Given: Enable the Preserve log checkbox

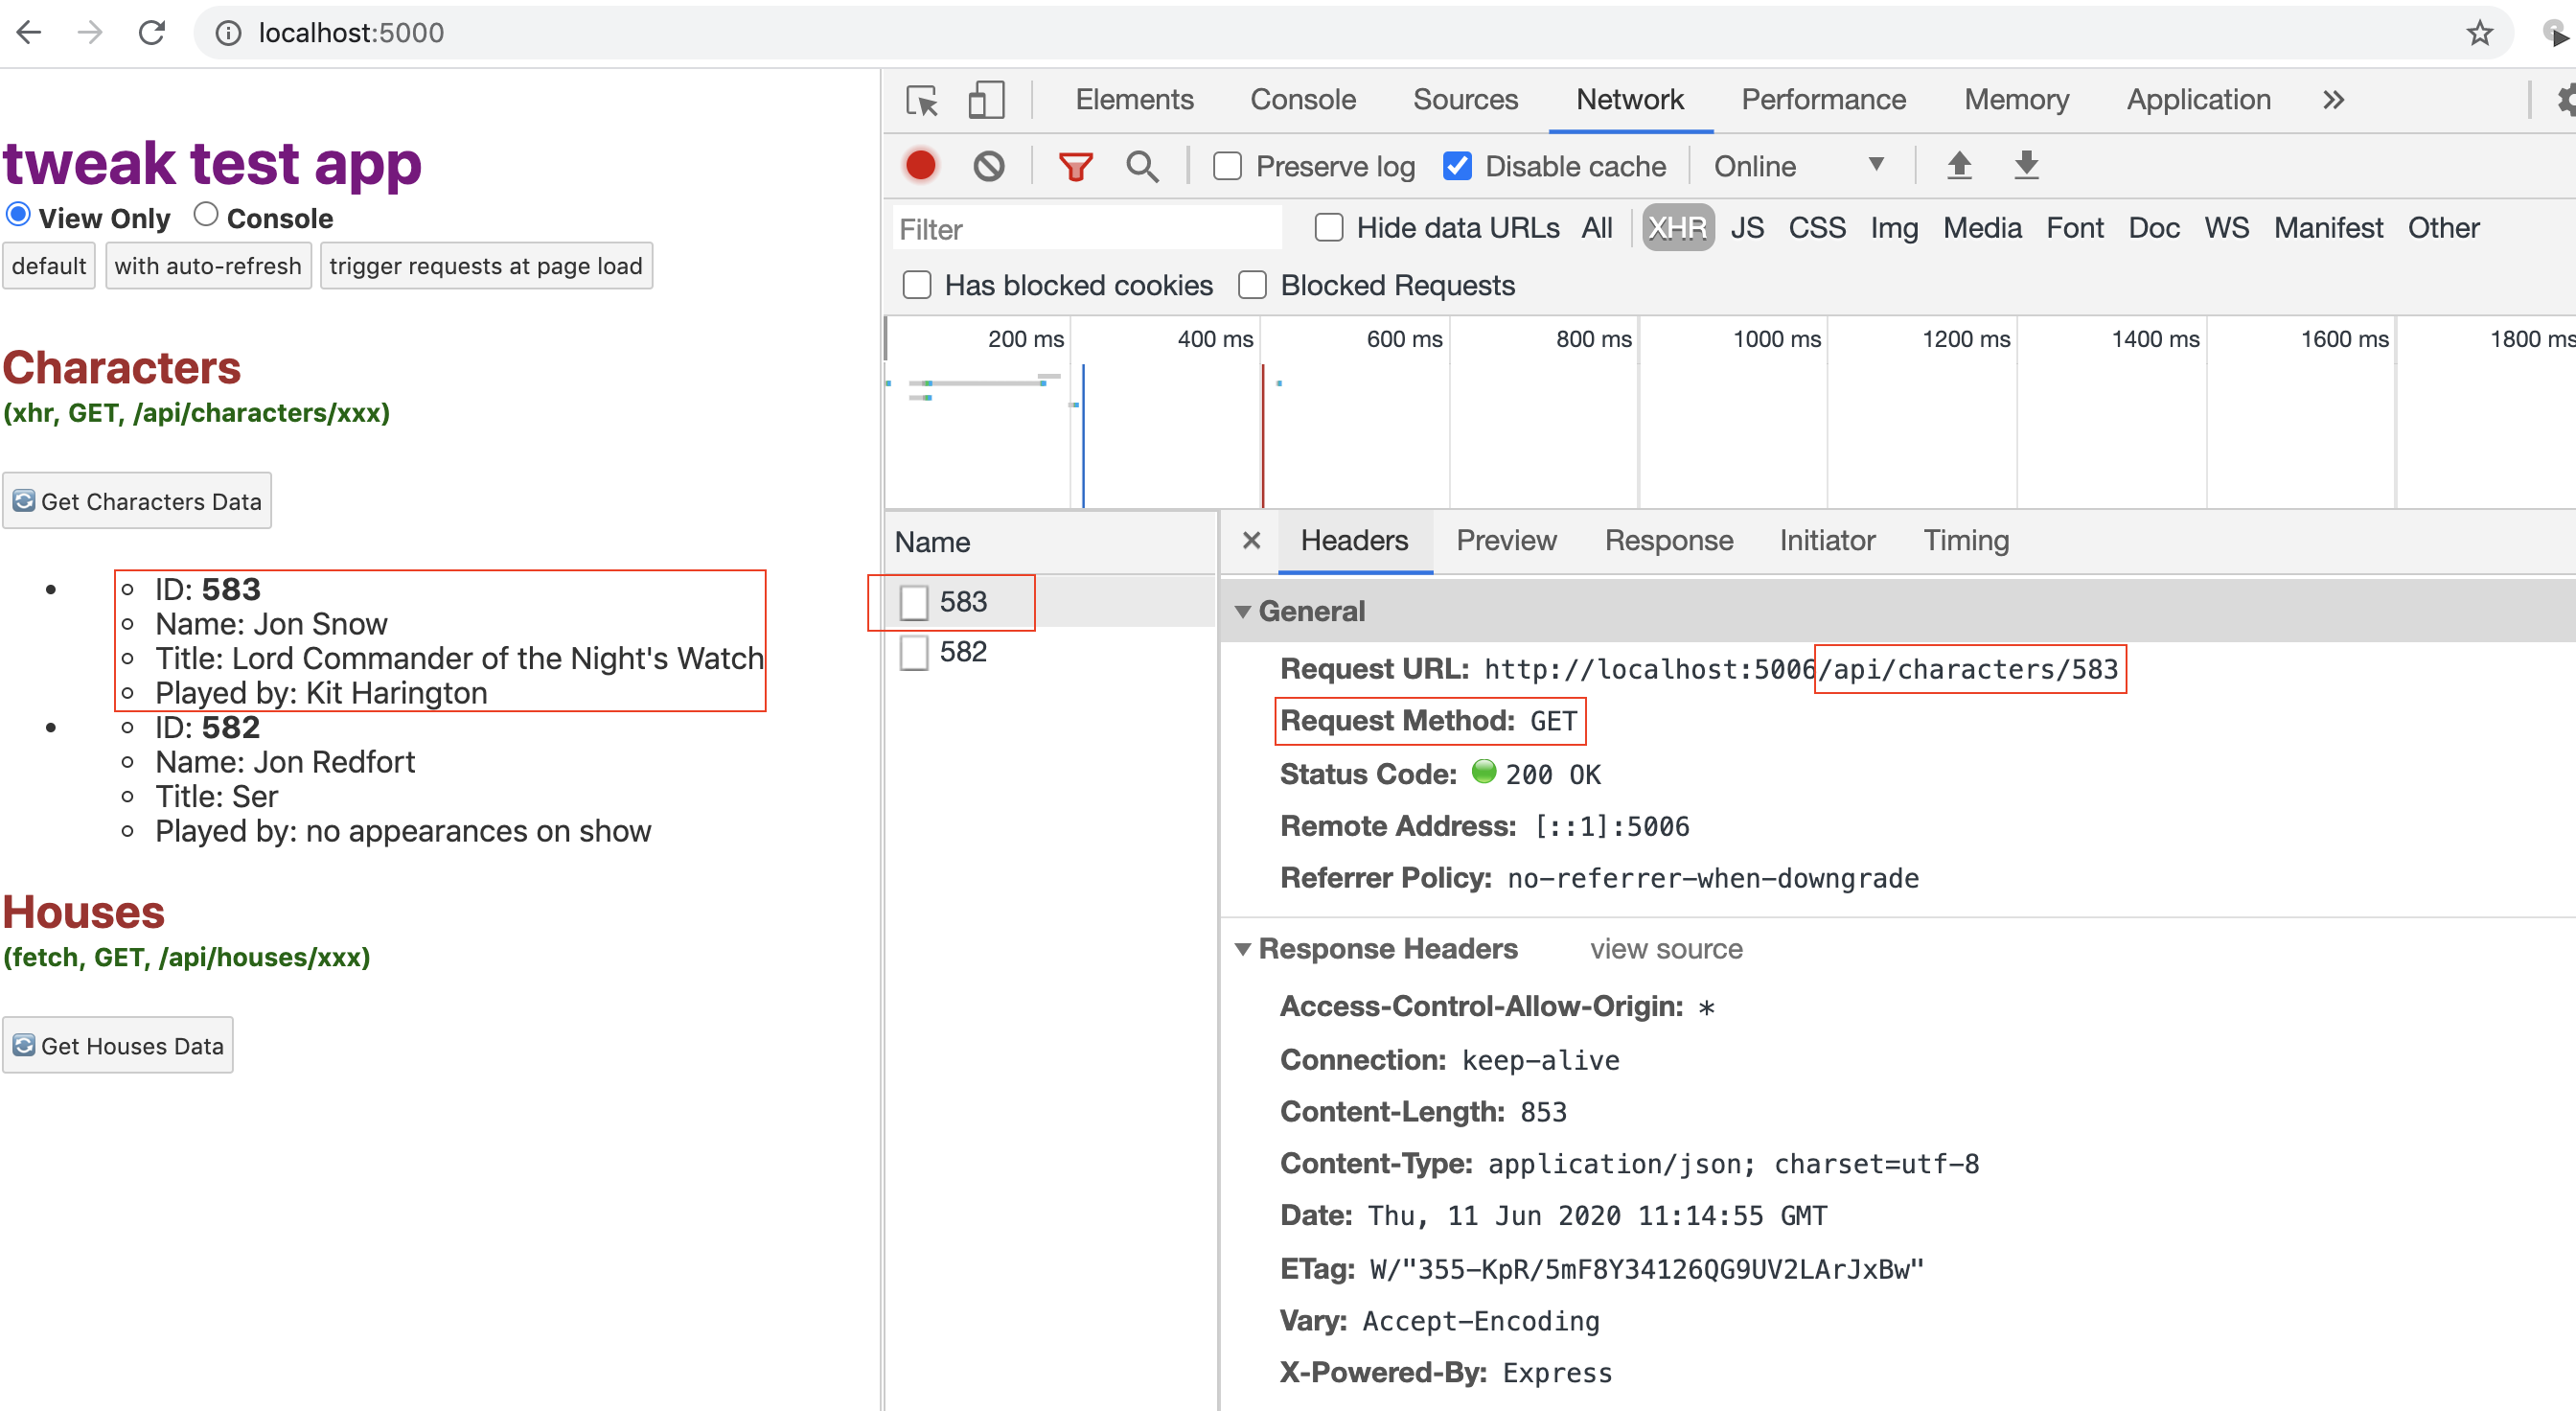Looking at the screenshot, I should pos(1227,166).
